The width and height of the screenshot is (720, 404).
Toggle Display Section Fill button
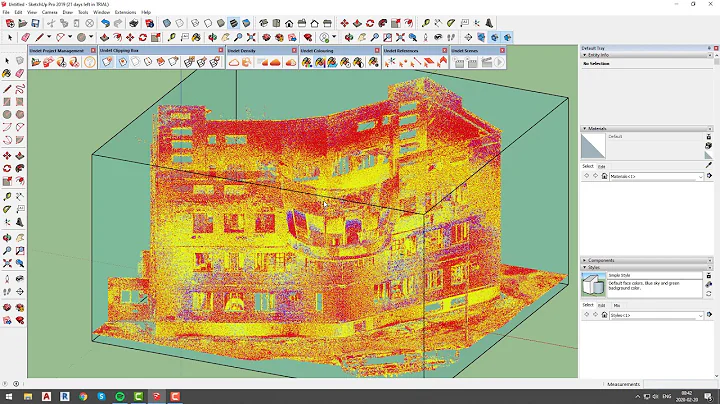(x=507, y=37)
